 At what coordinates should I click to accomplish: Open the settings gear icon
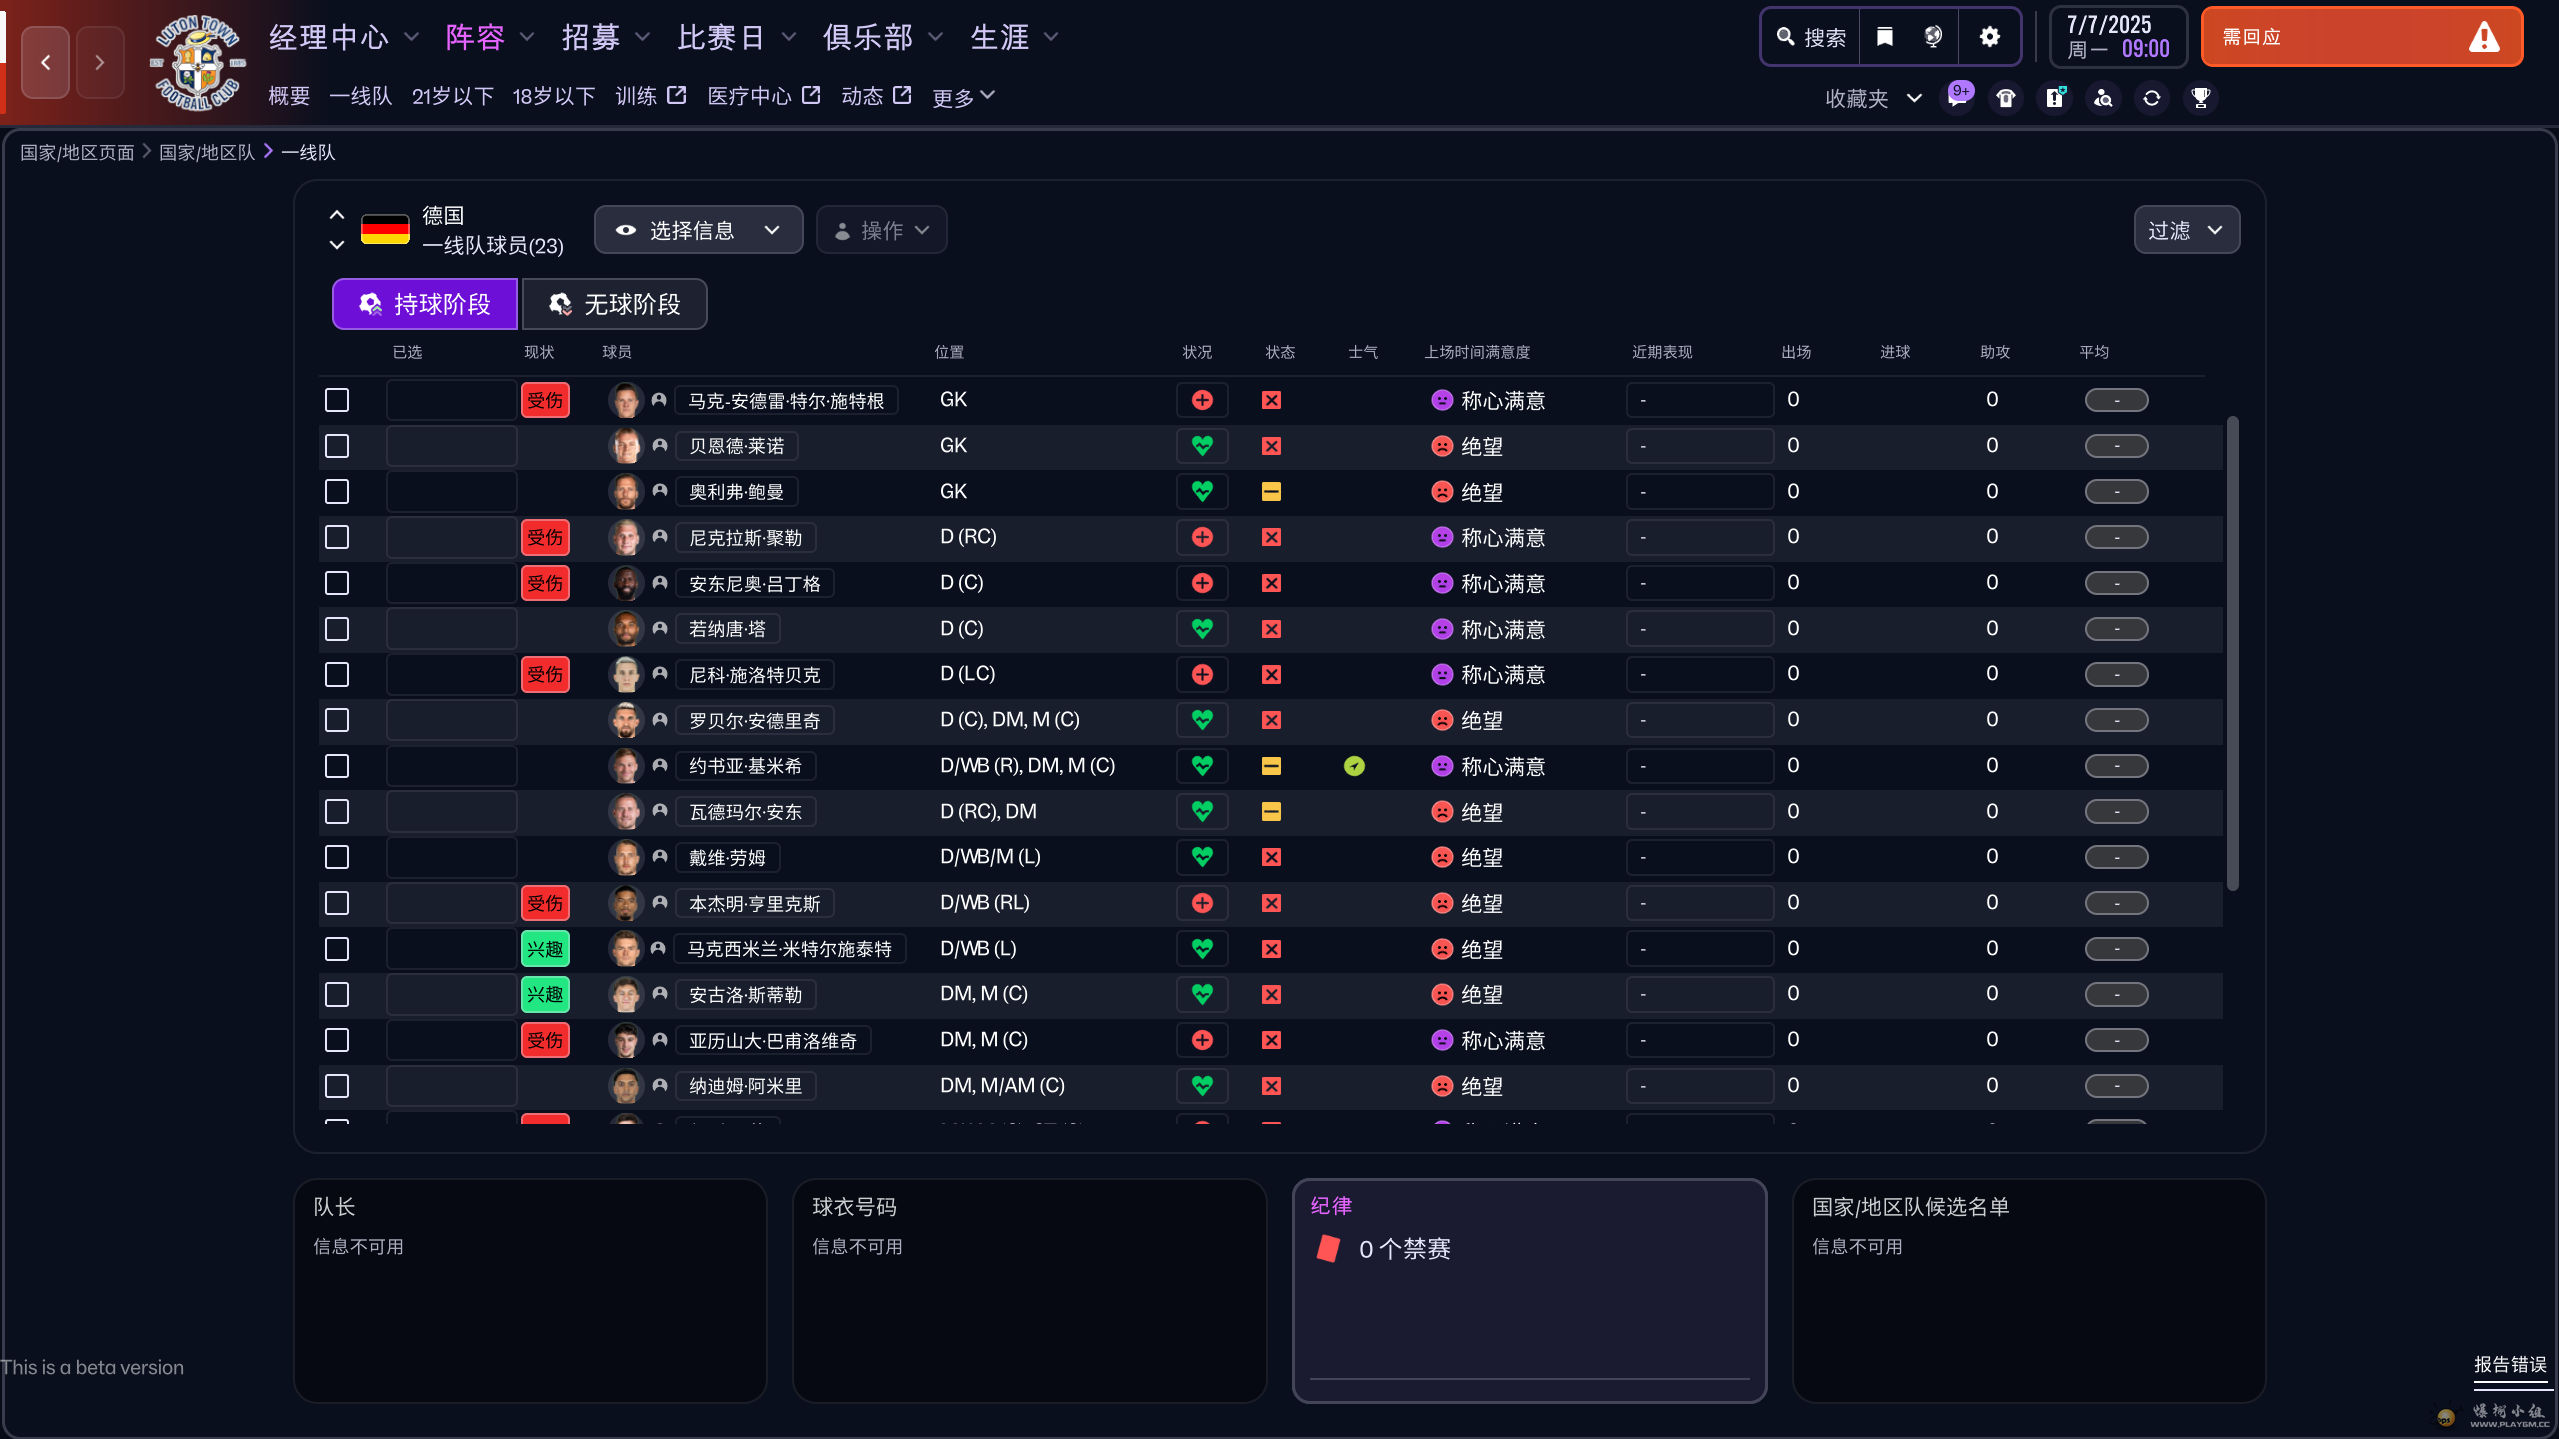[x=1989, y=37]
